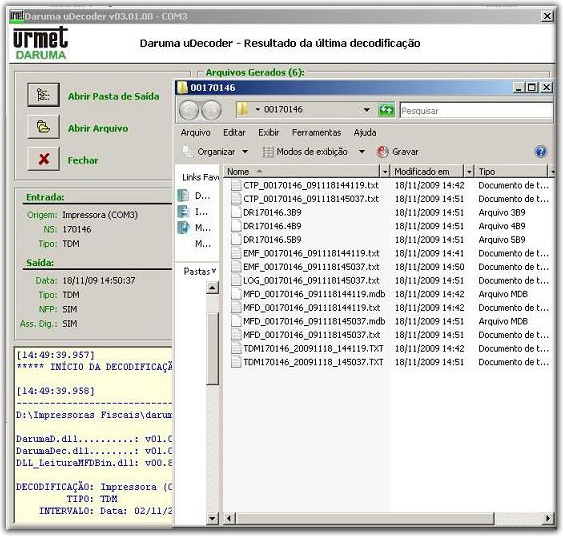This screenshot has width=563, height=536.
Task: Click file icon of DR170146.3B9
Action: pyautogui.click(x=236, y=213)
